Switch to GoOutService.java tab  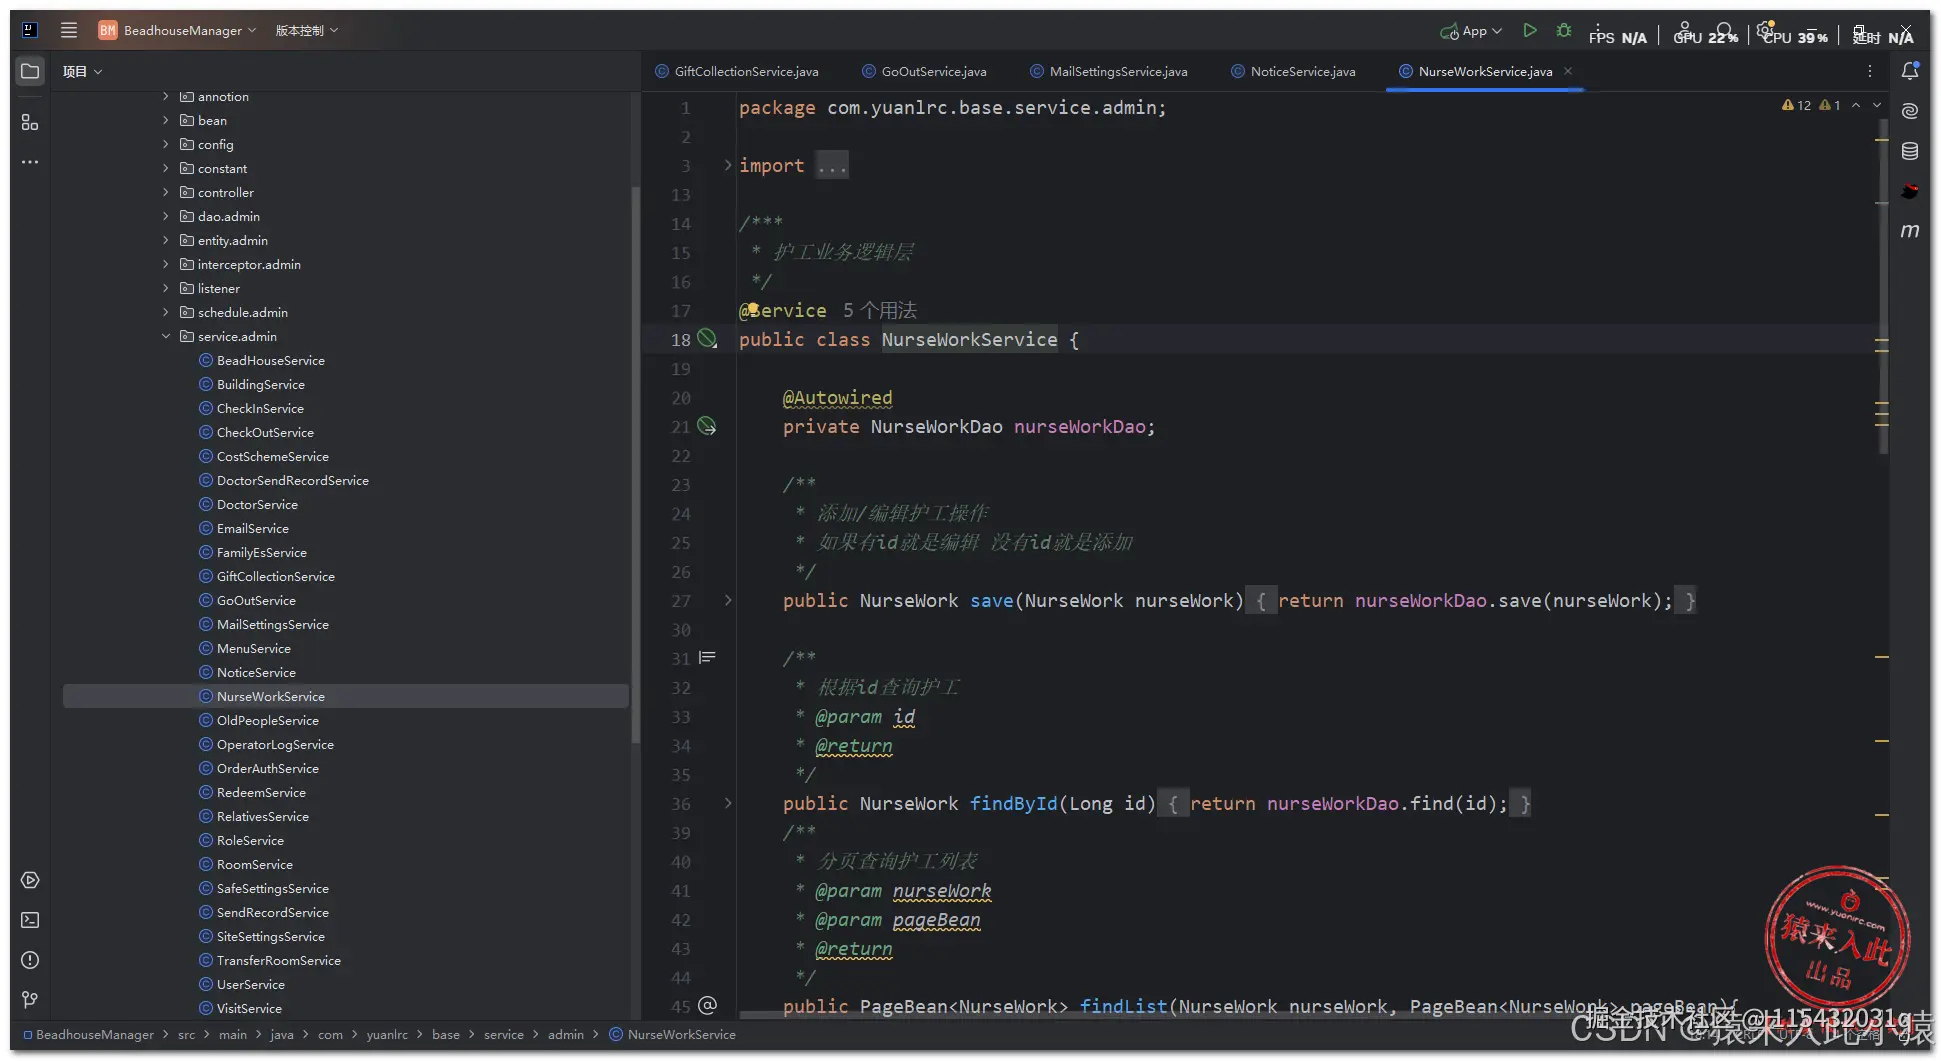click(x=924, y=71)
